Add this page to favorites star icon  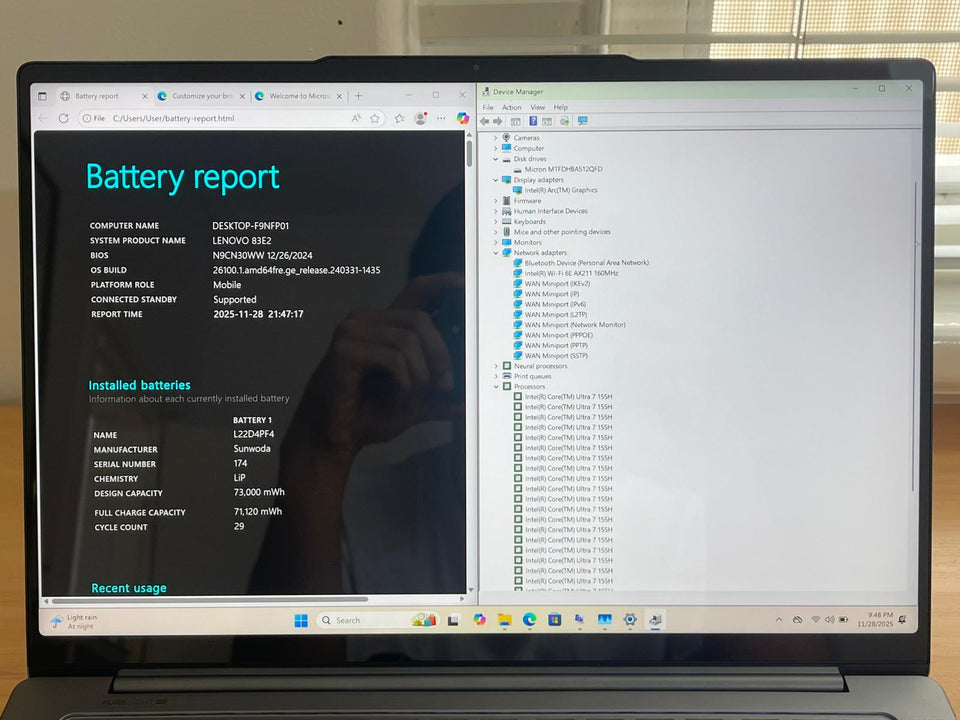(375, 118)
